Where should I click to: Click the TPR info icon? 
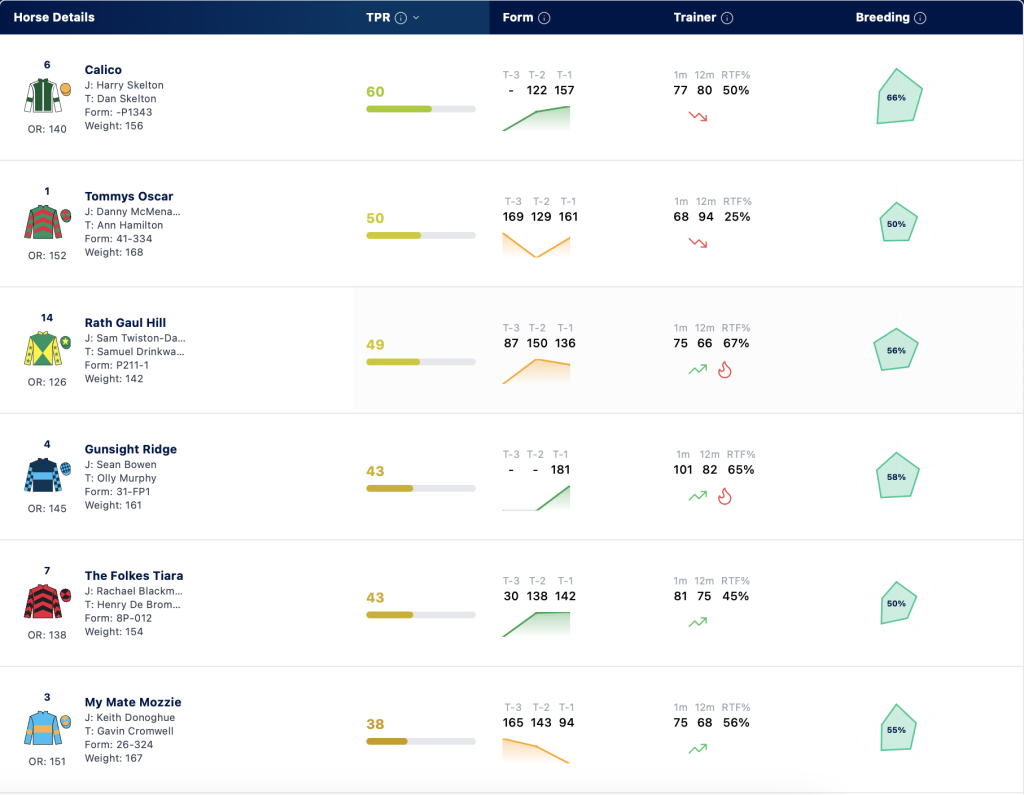pos(401,18)
